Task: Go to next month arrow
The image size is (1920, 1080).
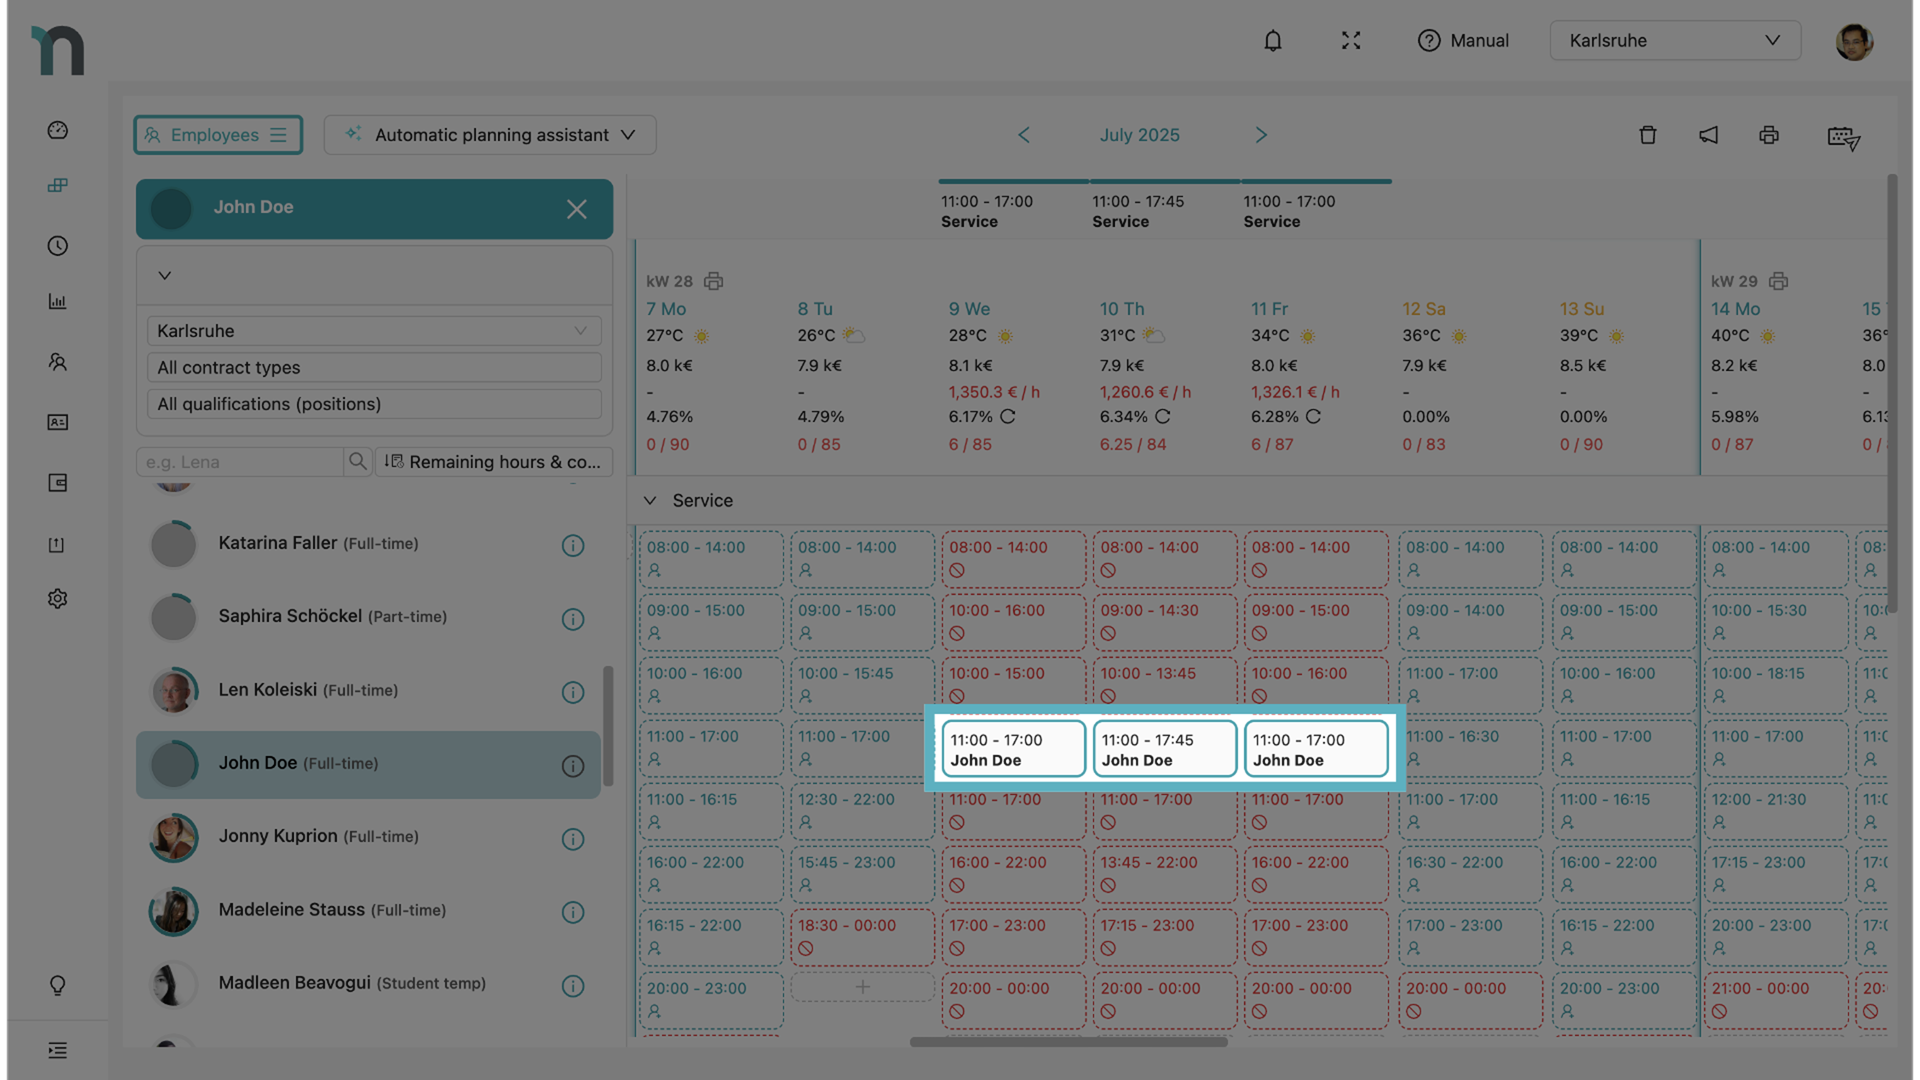Action: [1261, 135]
